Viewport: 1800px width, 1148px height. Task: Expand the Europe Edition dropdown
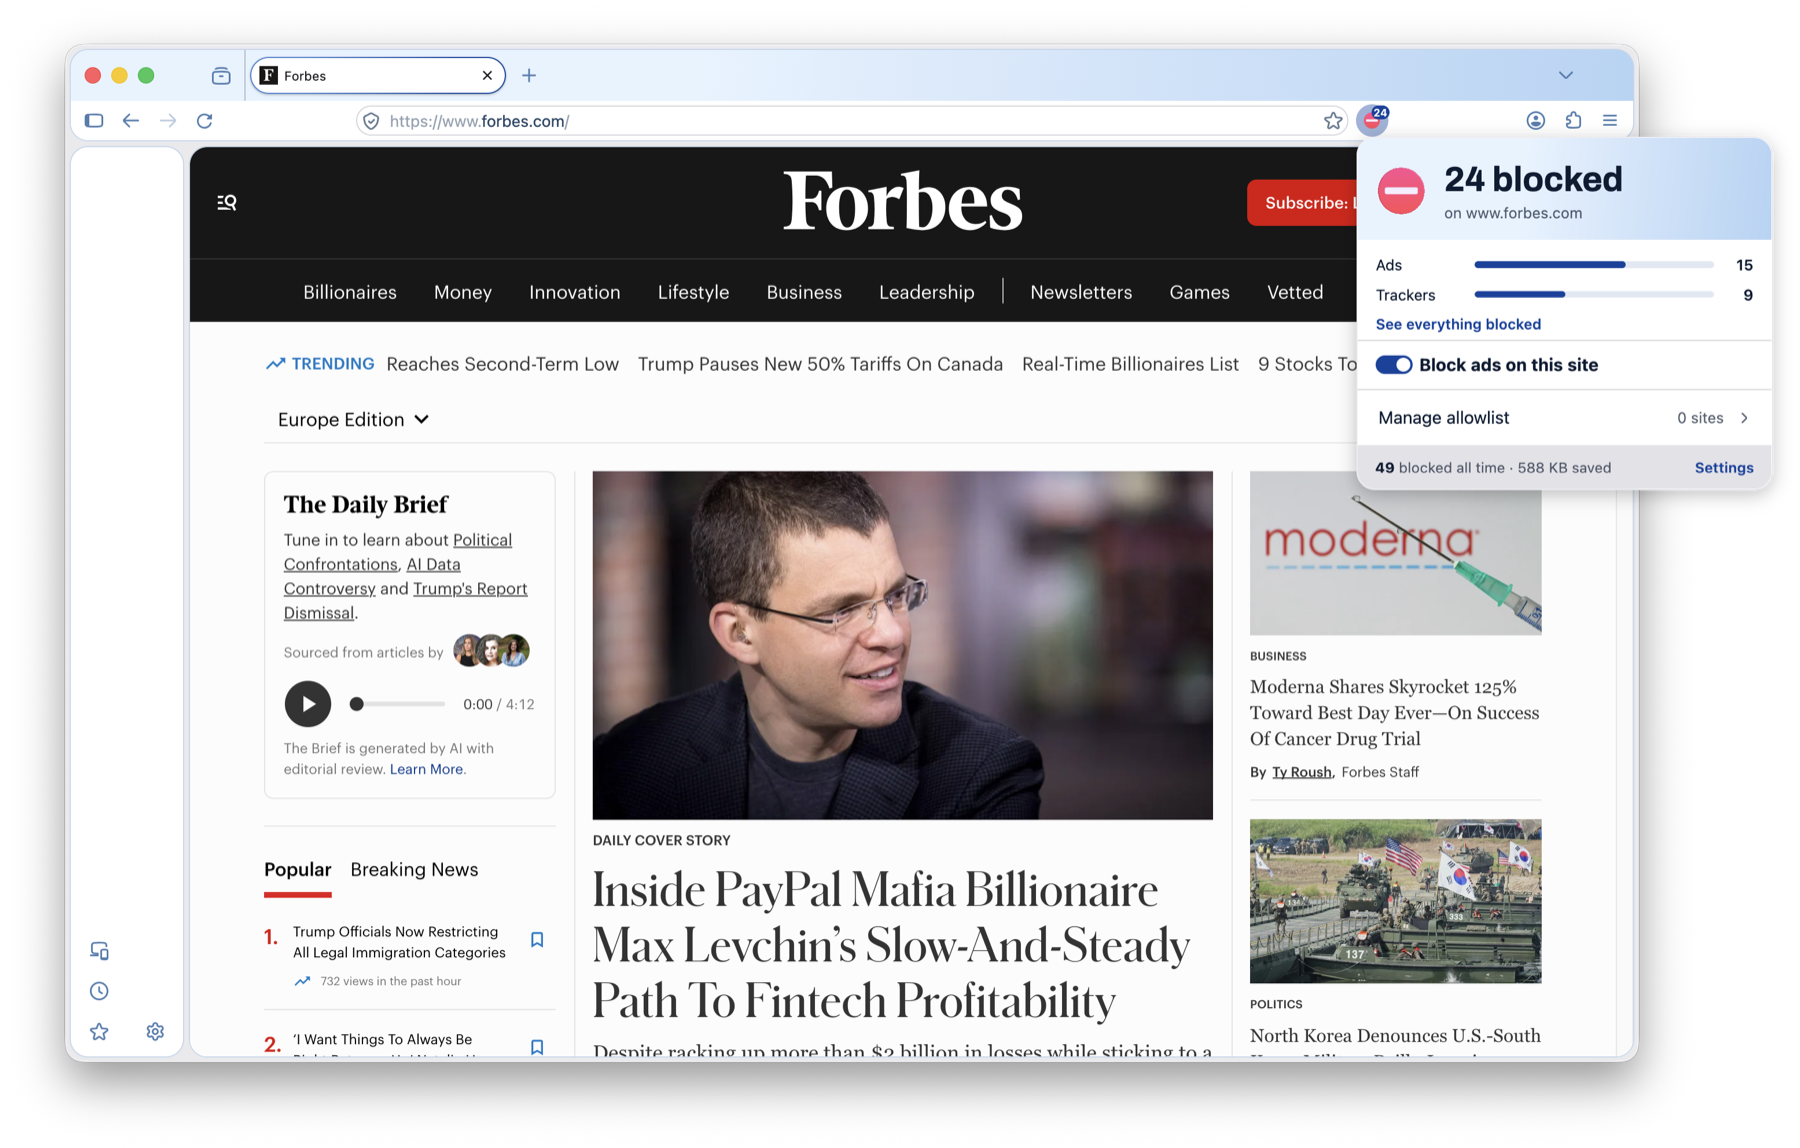(x=353, y=420)
